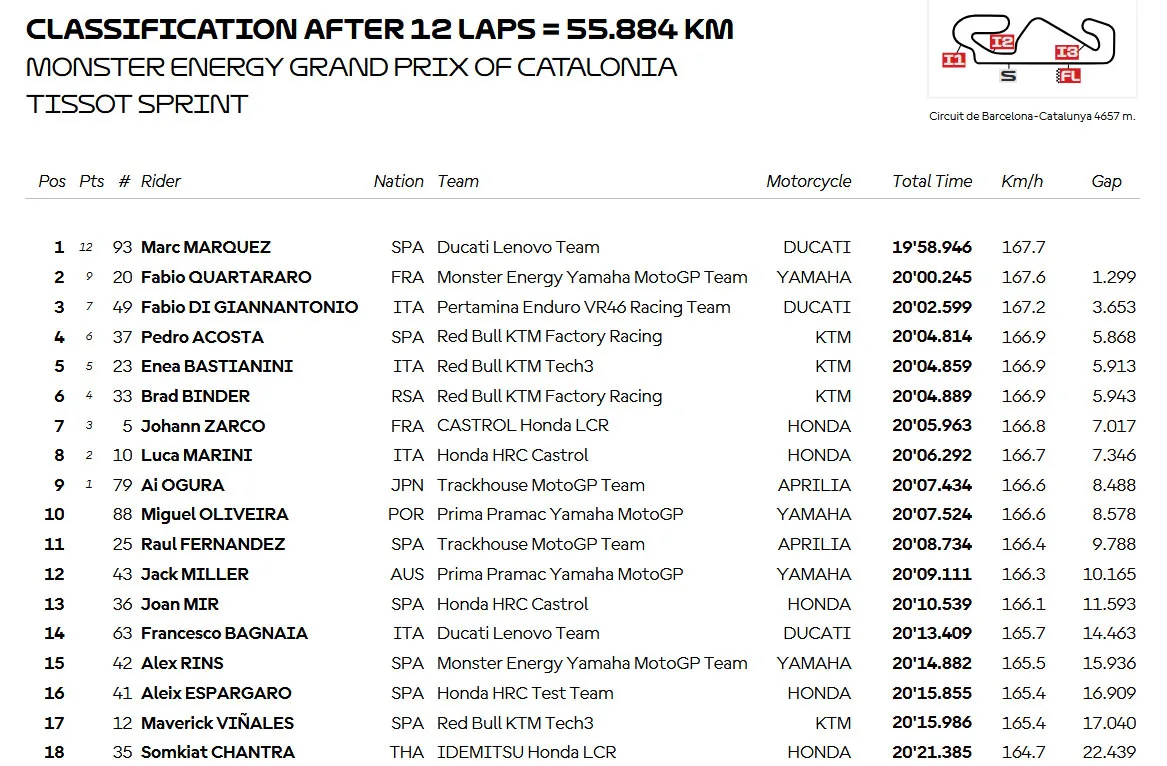Click the I3 marker on circuit map
Screen dimensions: 1167x766
(1067, 51)
